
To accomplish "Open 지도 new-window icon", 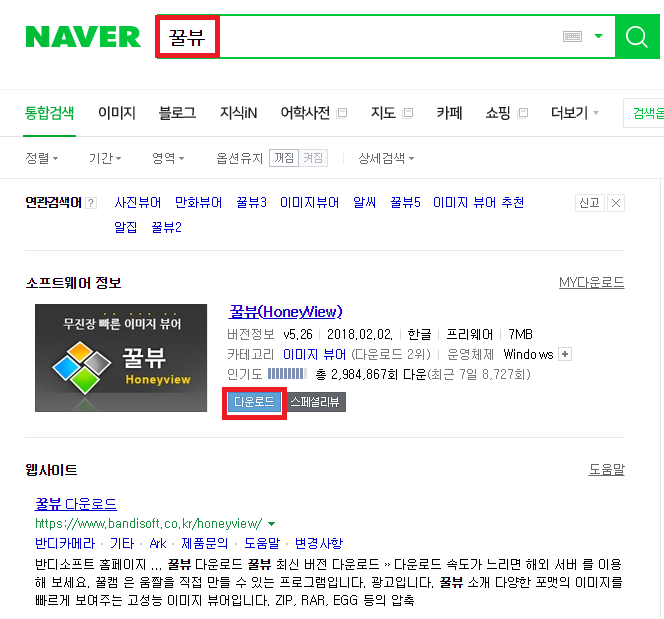I will 407,113.
